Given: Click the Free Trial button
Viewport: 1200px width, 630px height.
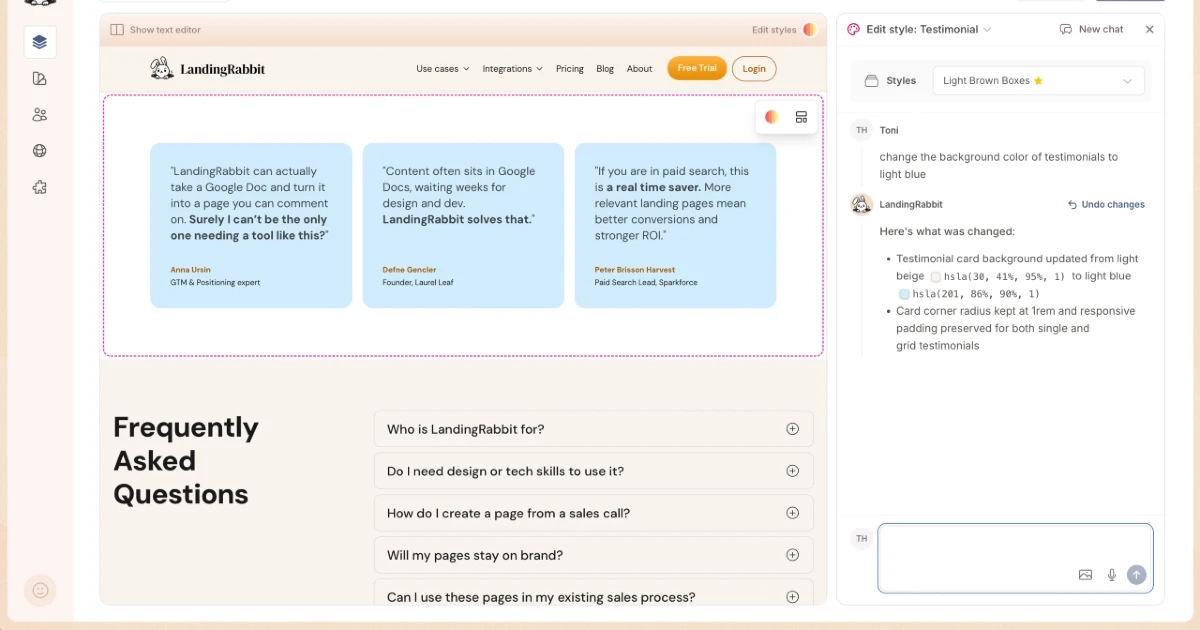Looking at the screenshot, I should click(697, 68).
